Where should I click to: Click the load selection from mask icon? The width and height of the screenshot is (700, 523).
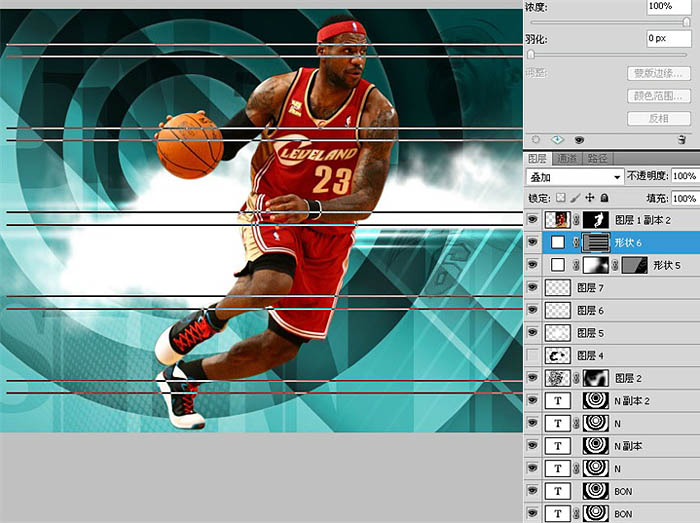(536, 140)
